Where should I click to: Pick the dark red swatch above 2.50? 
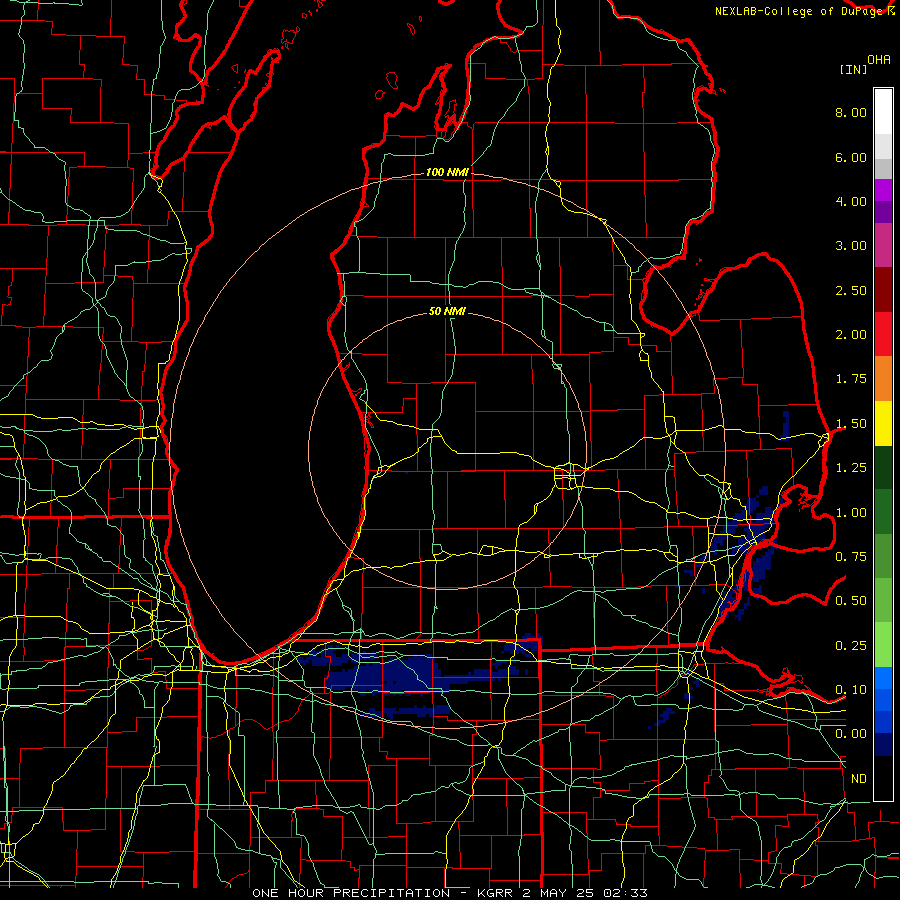[883, 290]
